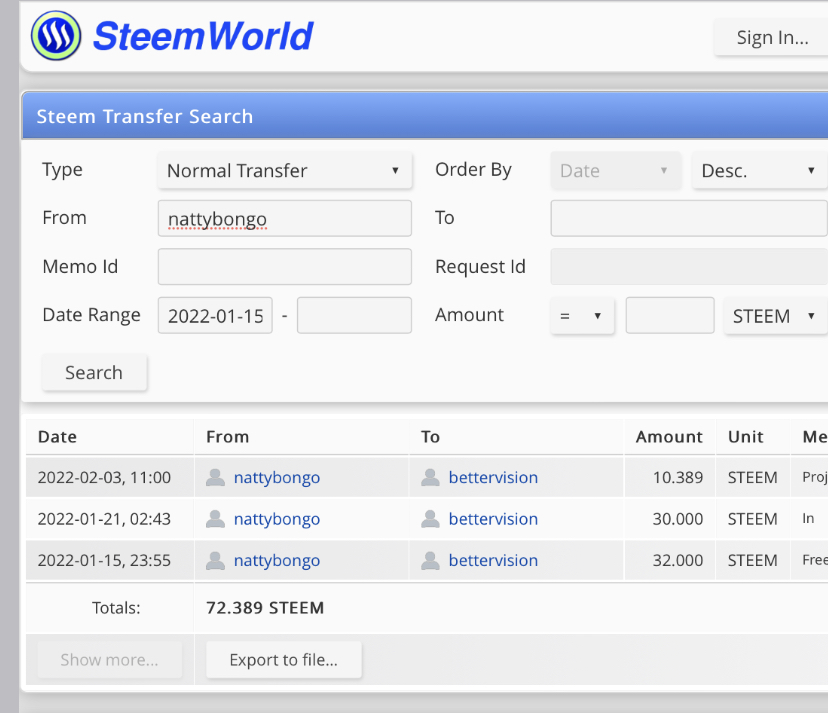
Task: Click nattybongo avatar icon in 2022-01-21 row
Action: tap(215, 519)
